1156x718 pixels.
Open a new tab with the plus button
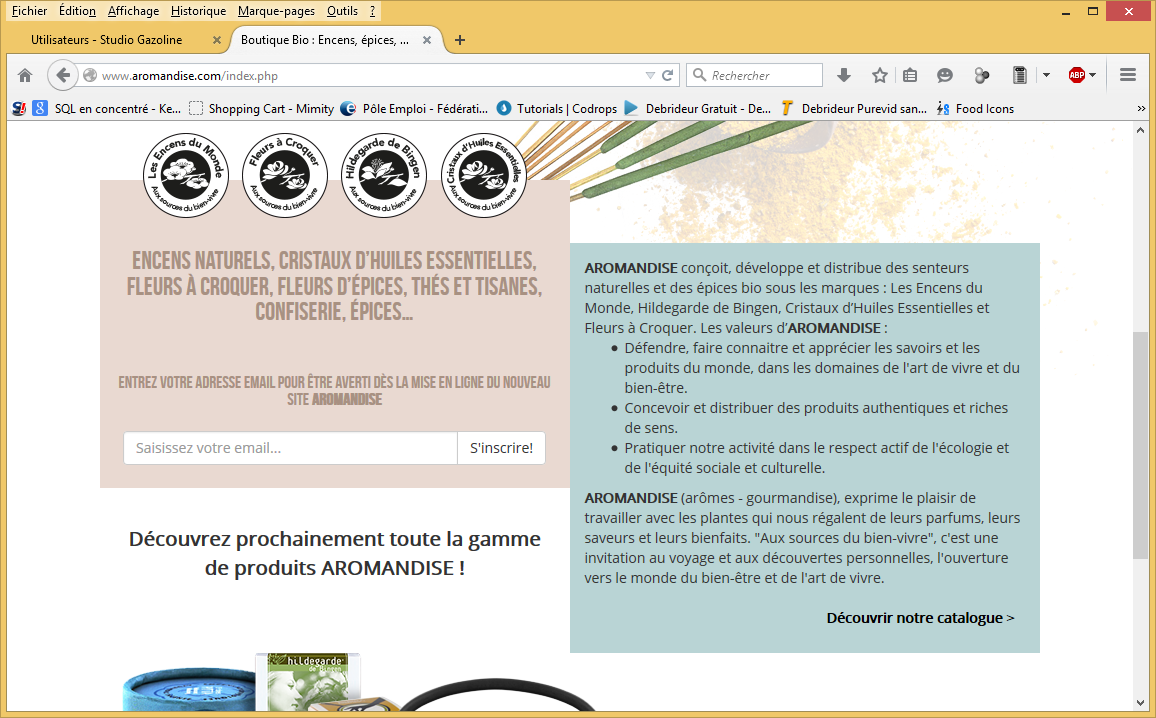(x=460, y=40)
